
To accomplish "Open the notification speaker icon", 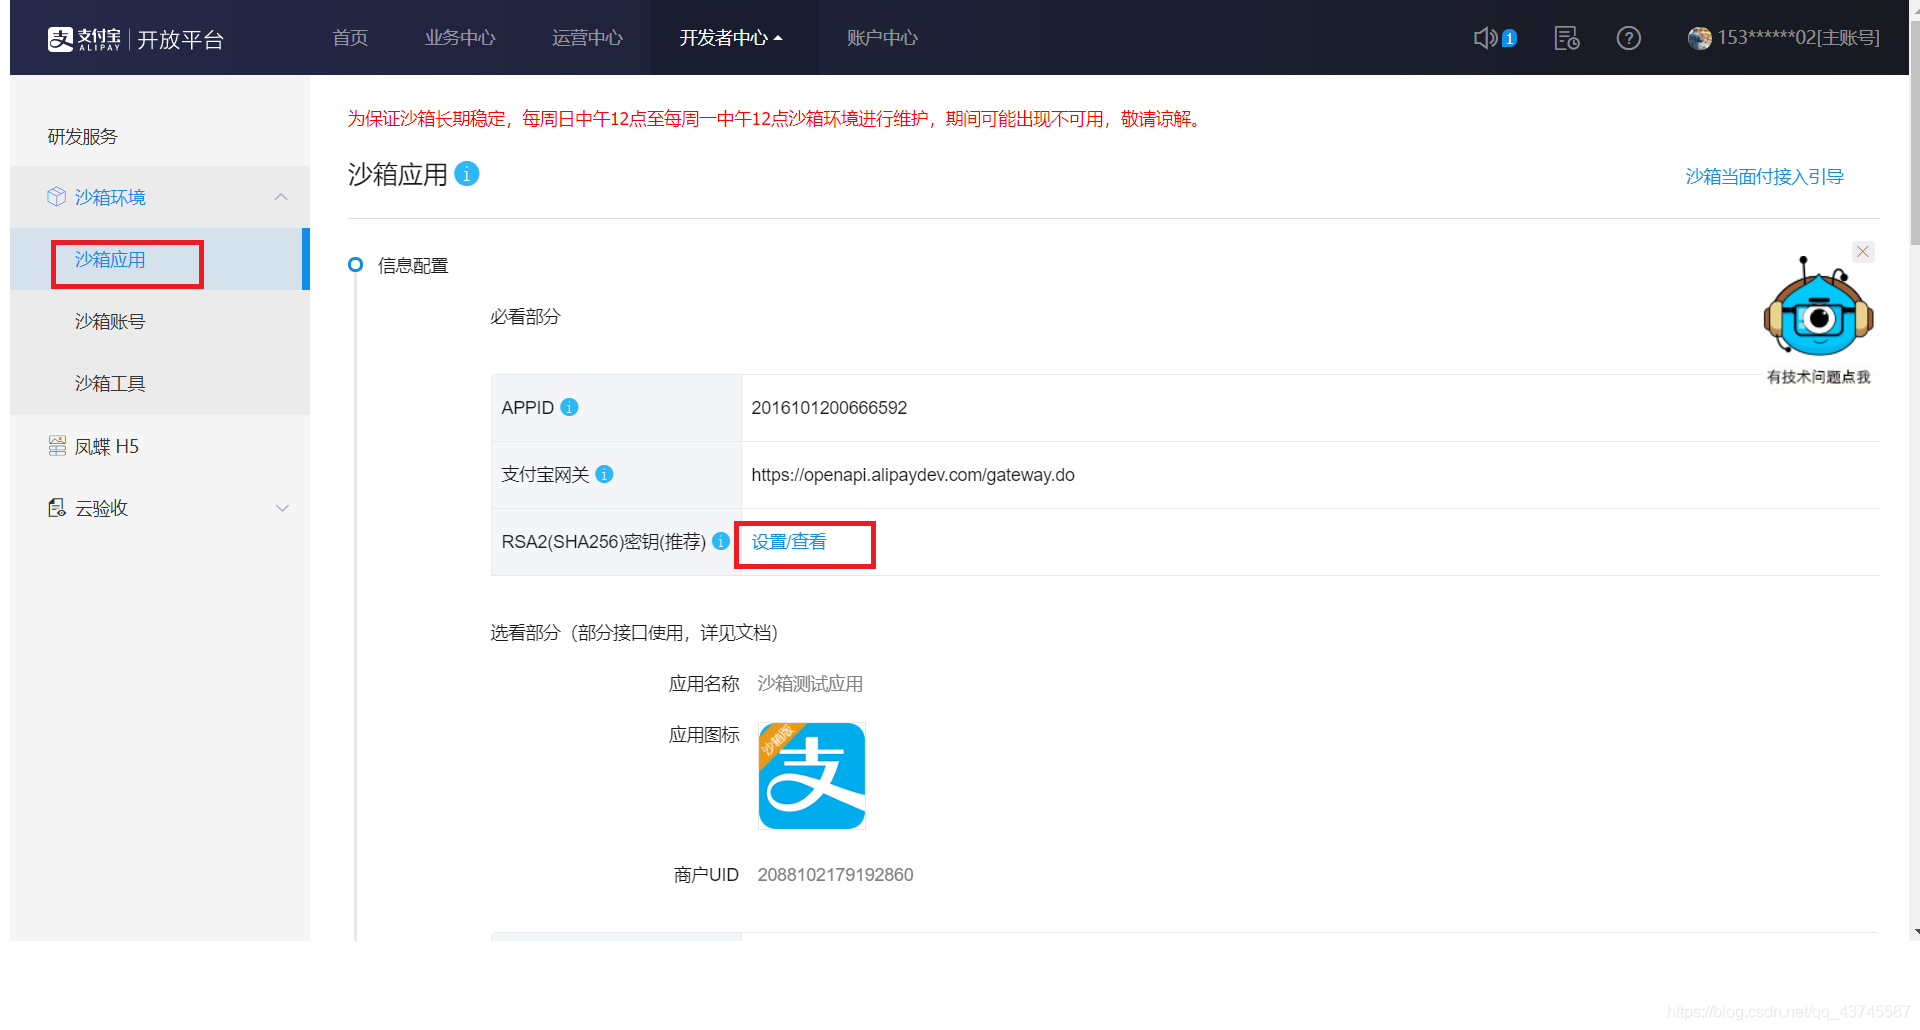I will [1485, 38].
